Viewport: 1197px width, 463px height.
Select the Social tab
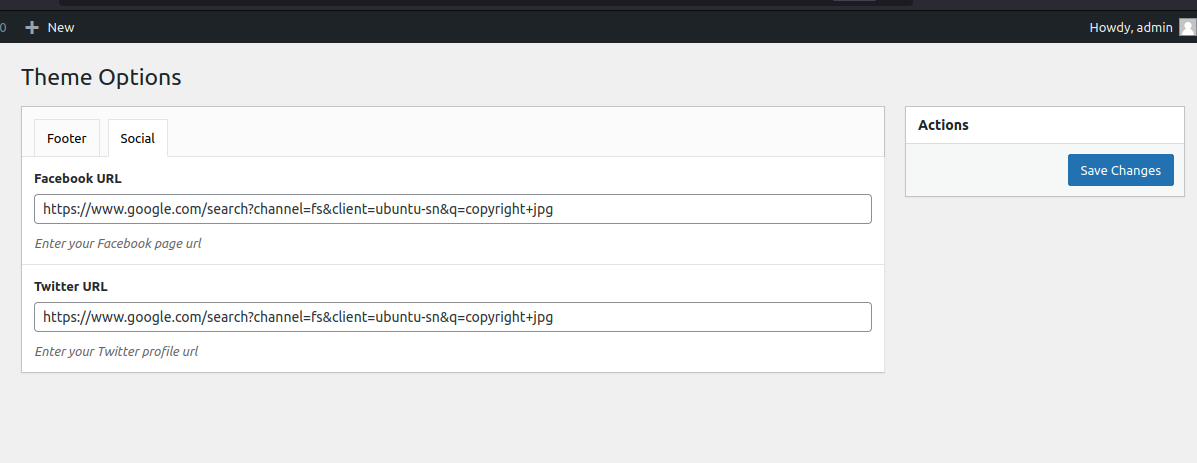pos(137,138)
